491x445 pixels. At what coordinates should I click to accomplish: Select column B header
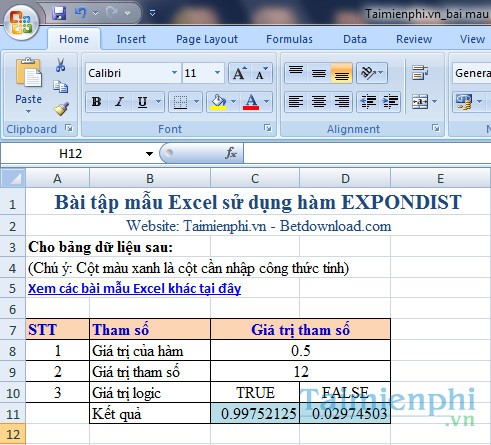coord(150,179)
